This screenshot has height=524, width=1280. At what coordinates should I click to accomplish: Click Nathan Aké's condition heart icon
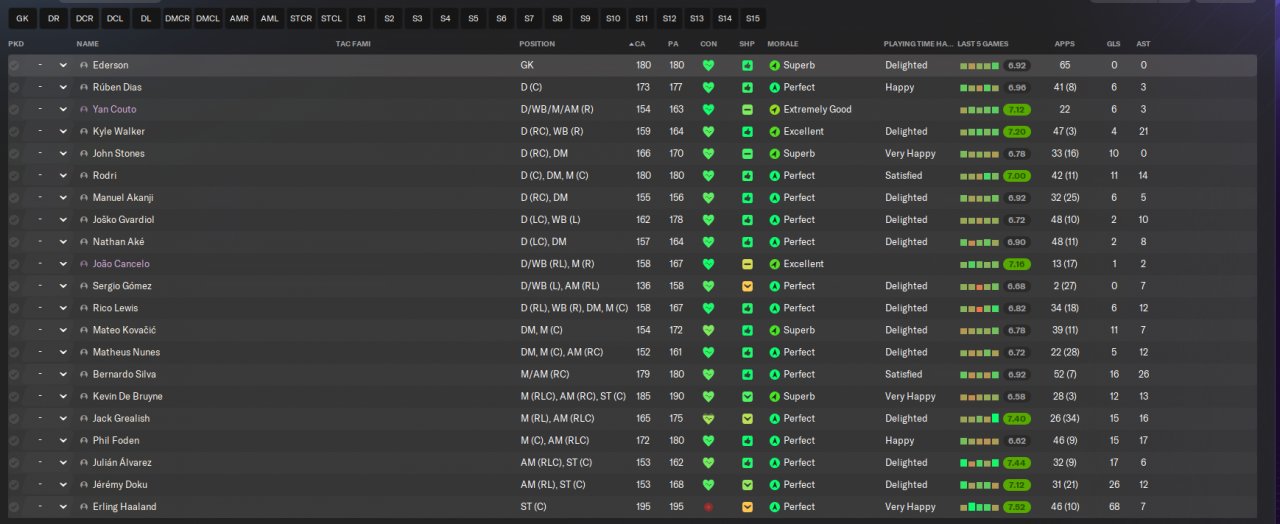tap(709, 242)
